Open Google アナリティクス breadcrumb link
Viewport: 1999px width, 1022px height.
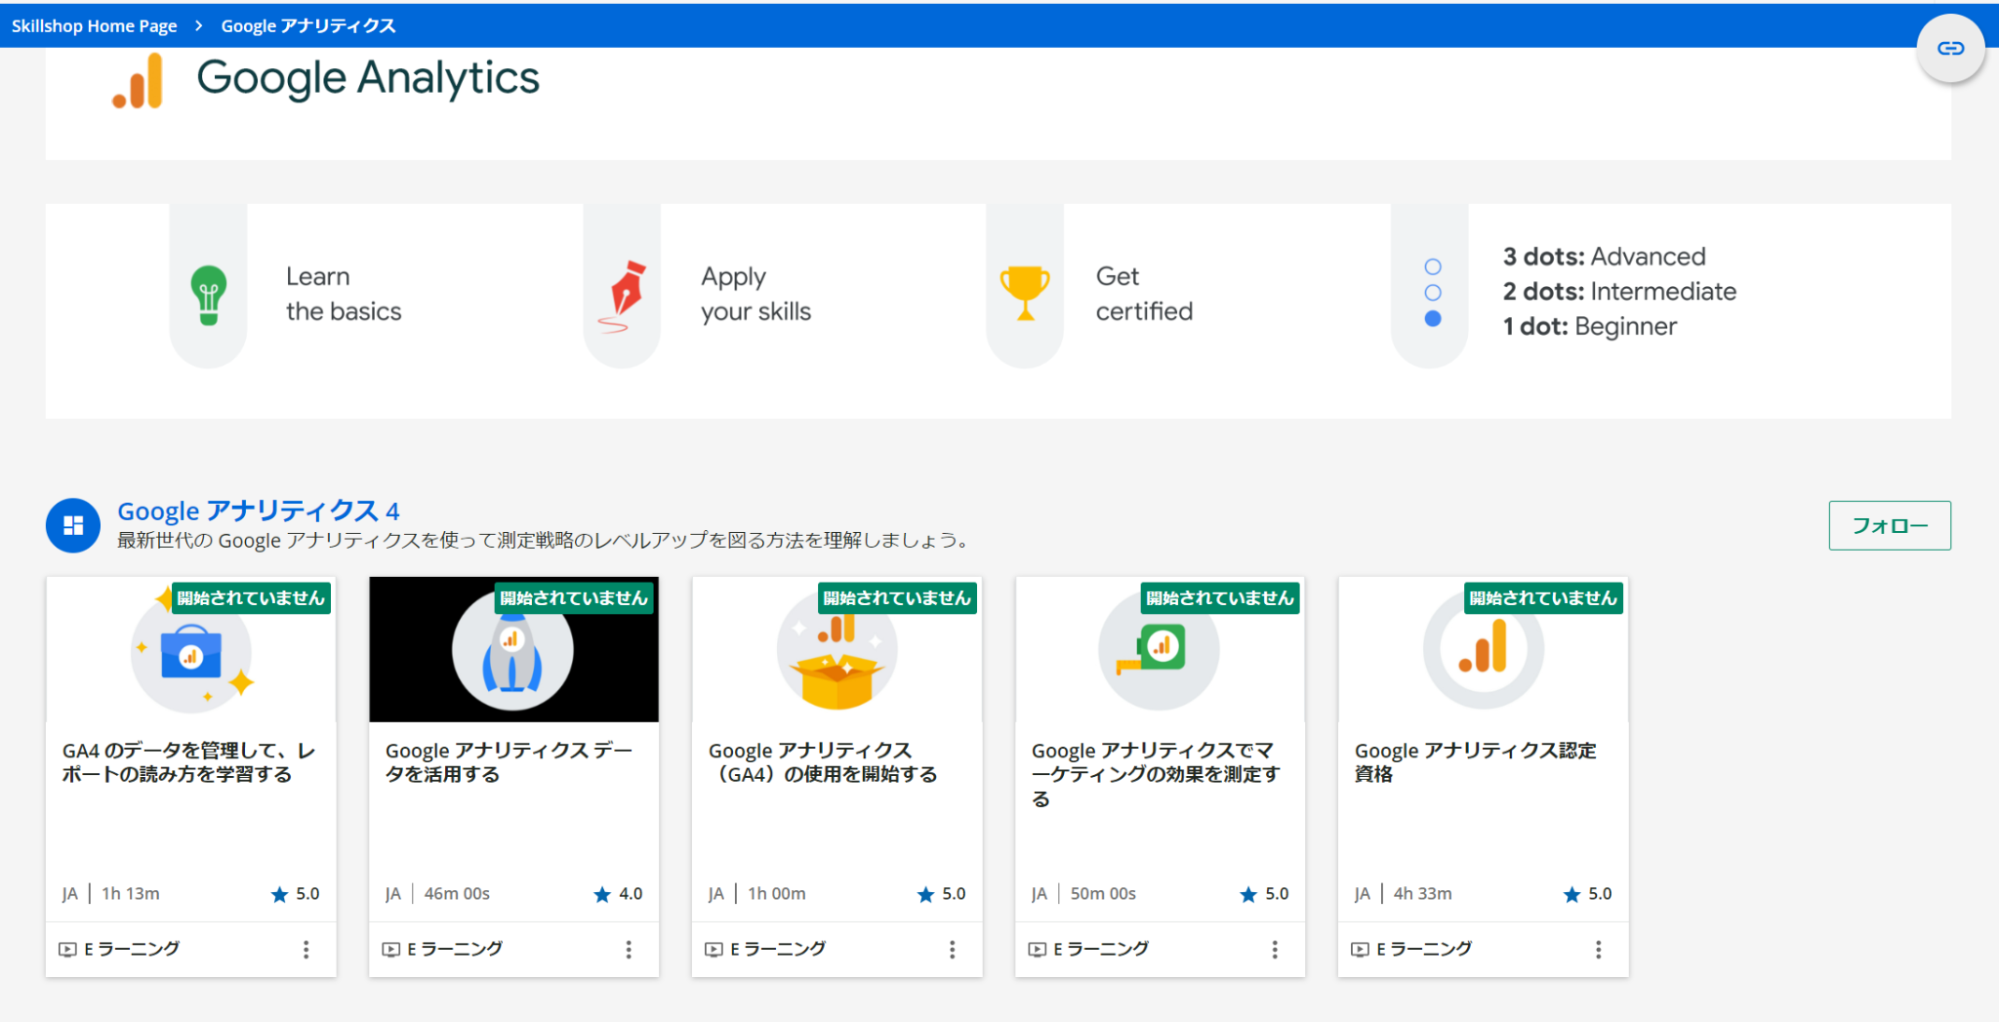click(308, 26)
